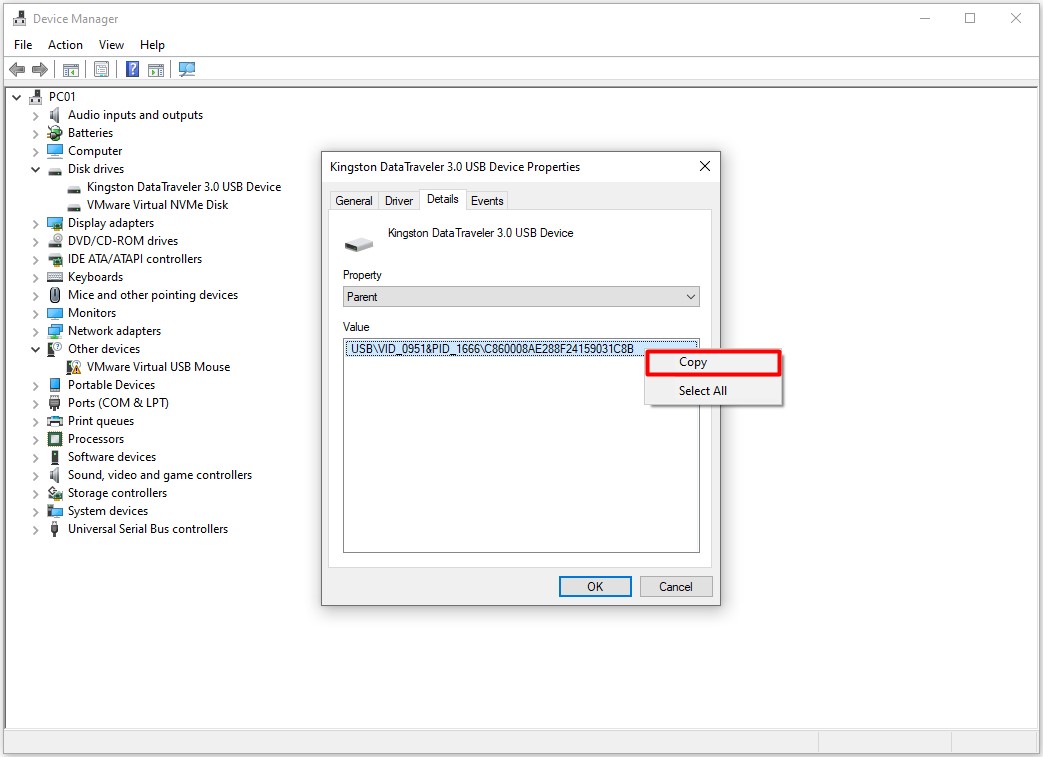Click the Scan for hardware changes icon

tap(187, 69)
